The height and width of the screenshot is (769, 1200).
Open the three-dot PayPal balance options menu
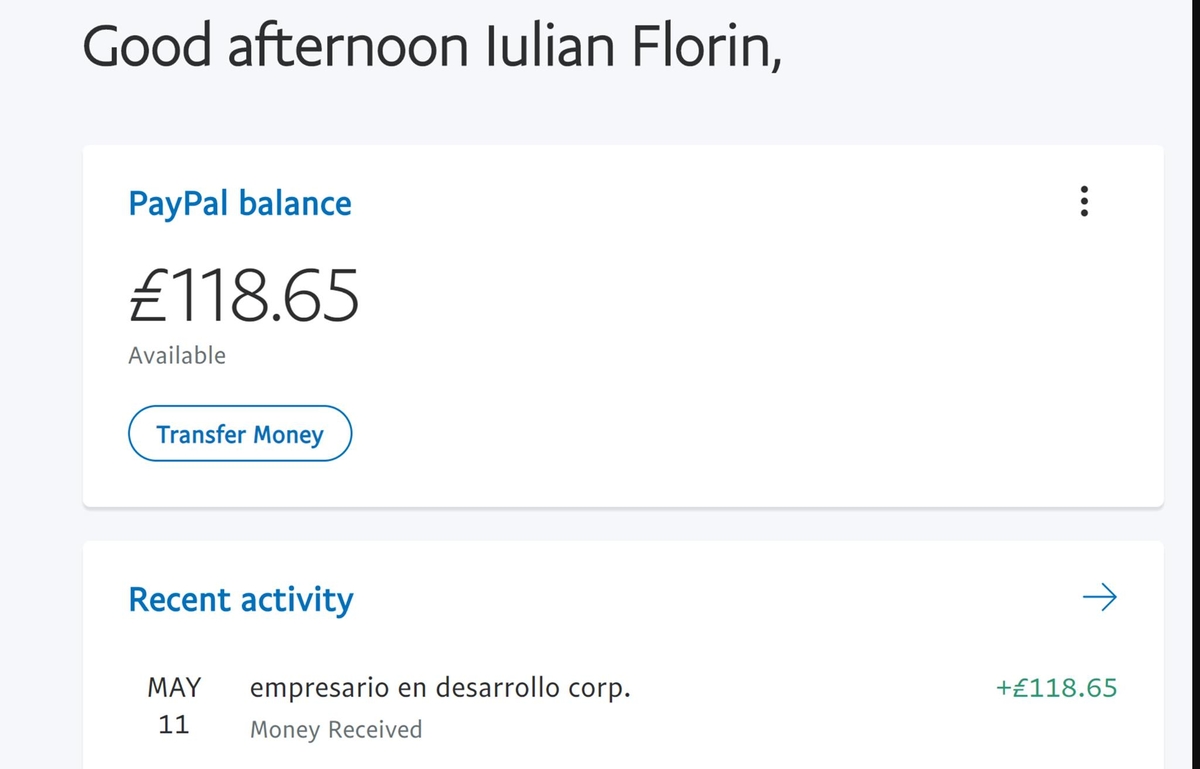(x=1084, y=203)
